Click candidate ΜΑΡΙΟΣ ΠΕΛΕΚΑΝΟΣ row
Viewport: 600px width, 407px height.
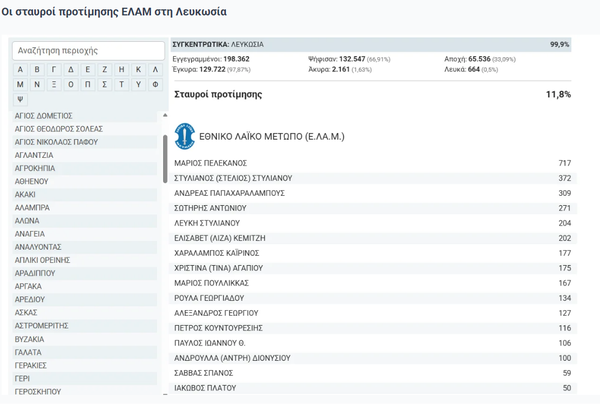[x=373, y=163]
